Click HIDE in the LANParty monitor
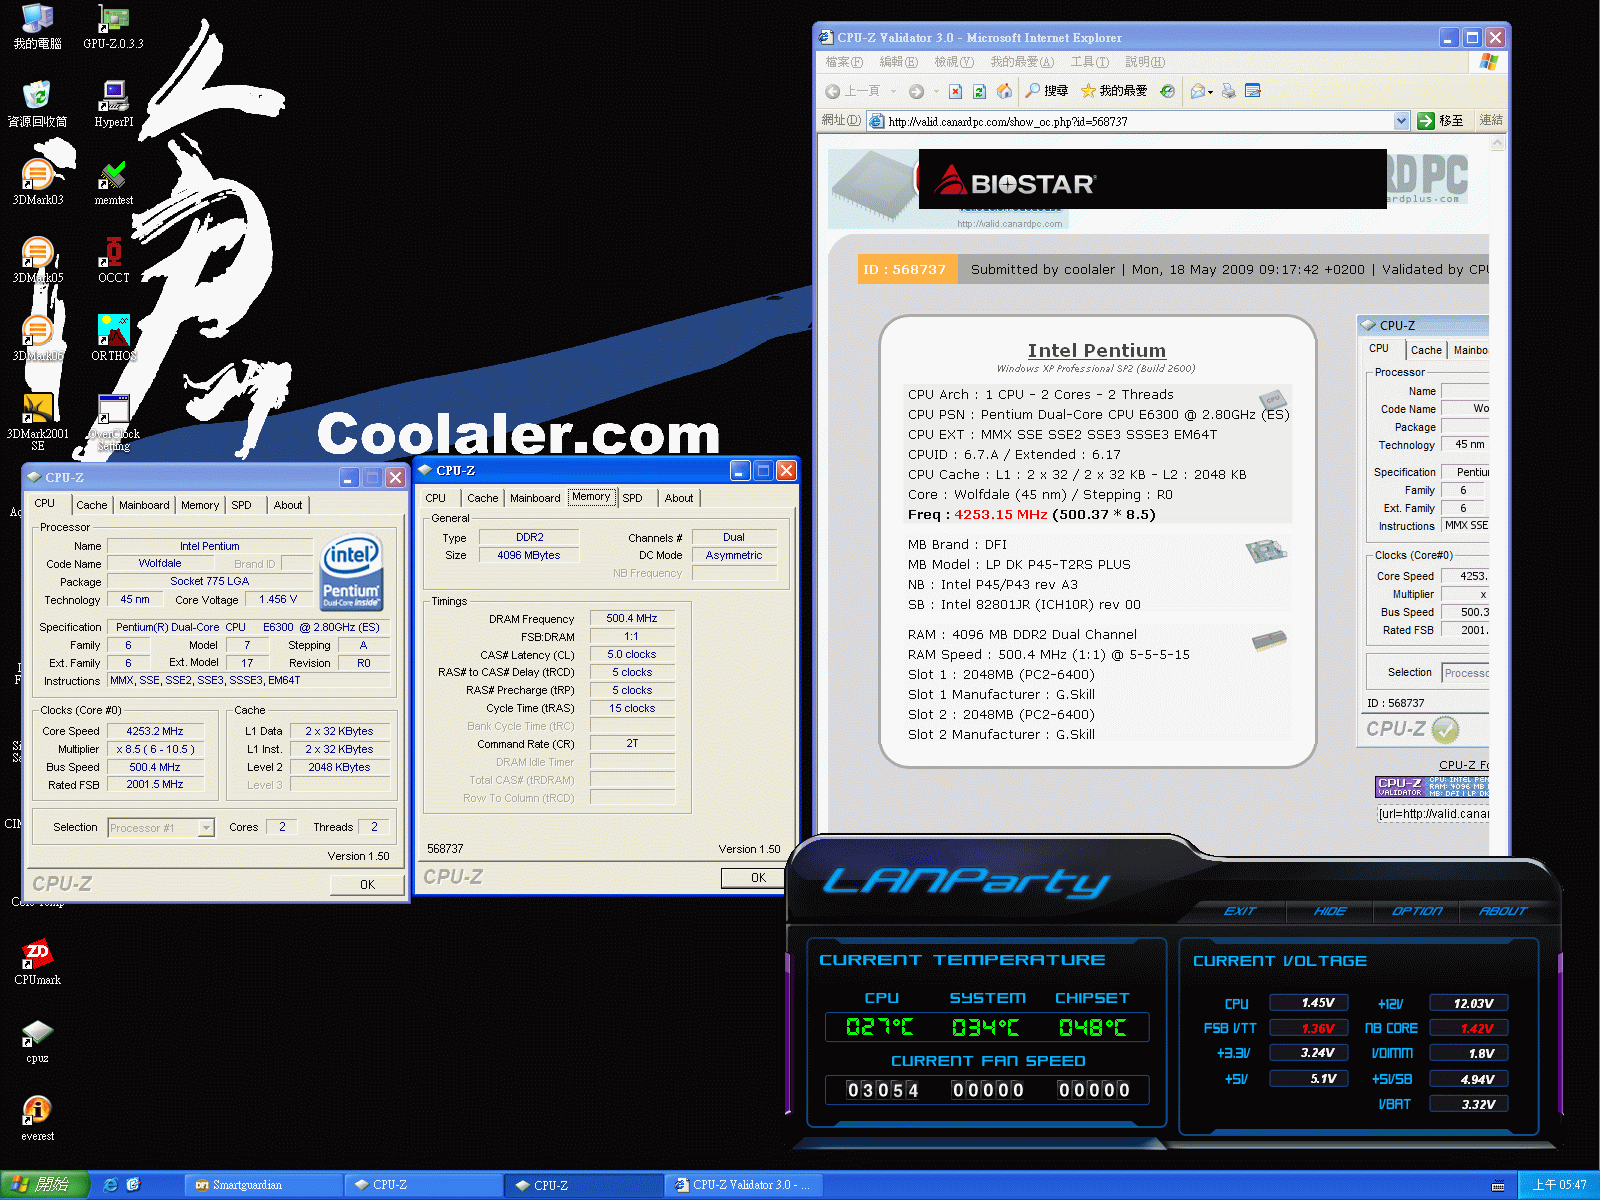Image resolution: width=1600 pixels, height=1200 pixels. (1329, 911)
